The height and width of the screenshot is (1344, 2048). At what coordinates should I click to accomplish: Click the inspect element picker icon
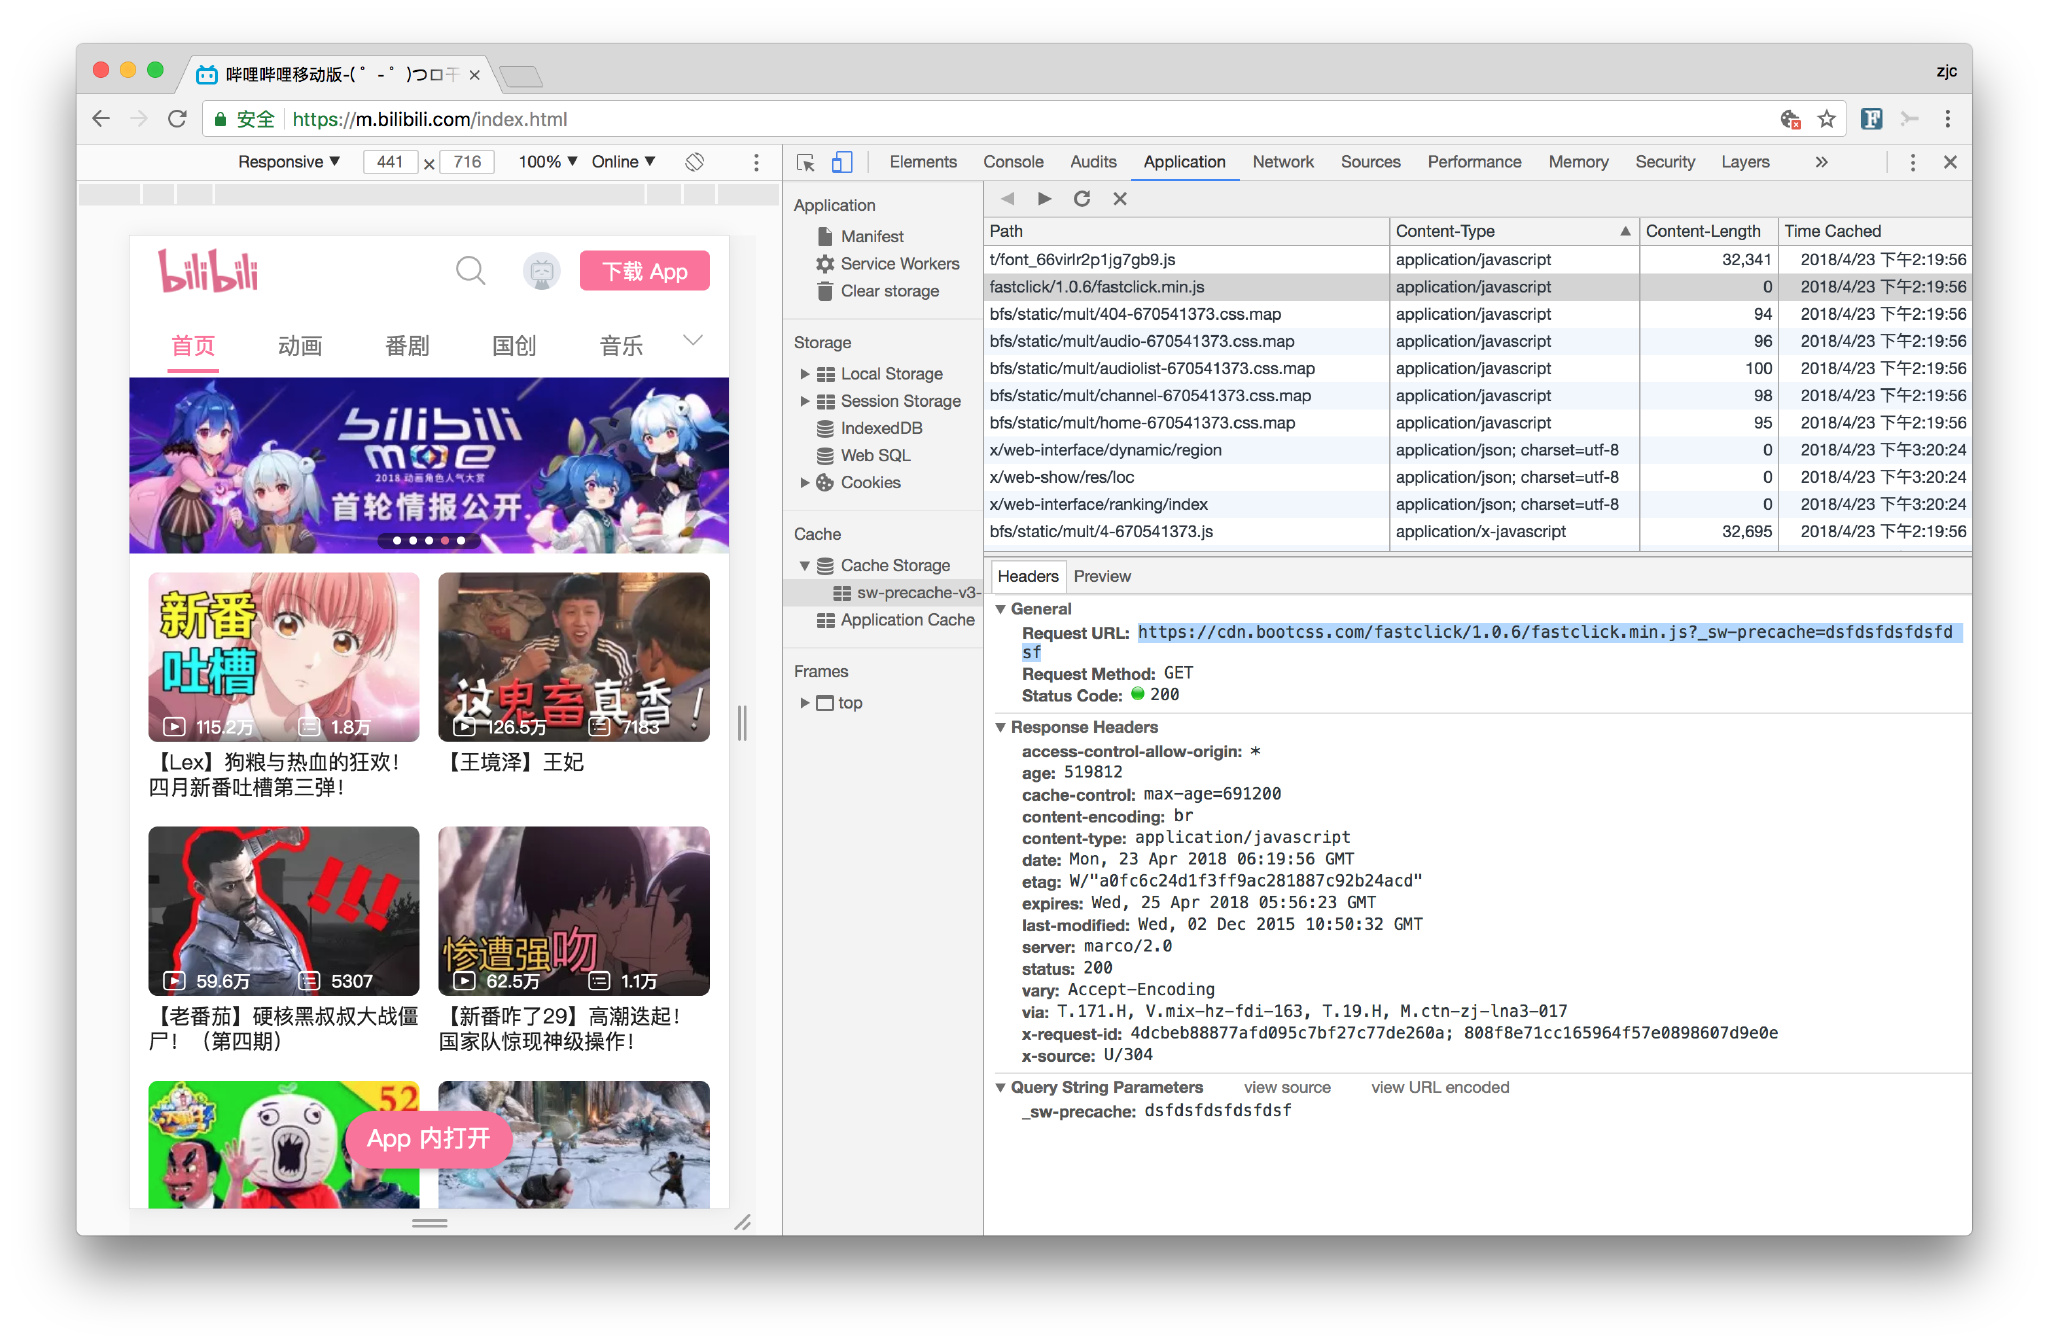806,162
